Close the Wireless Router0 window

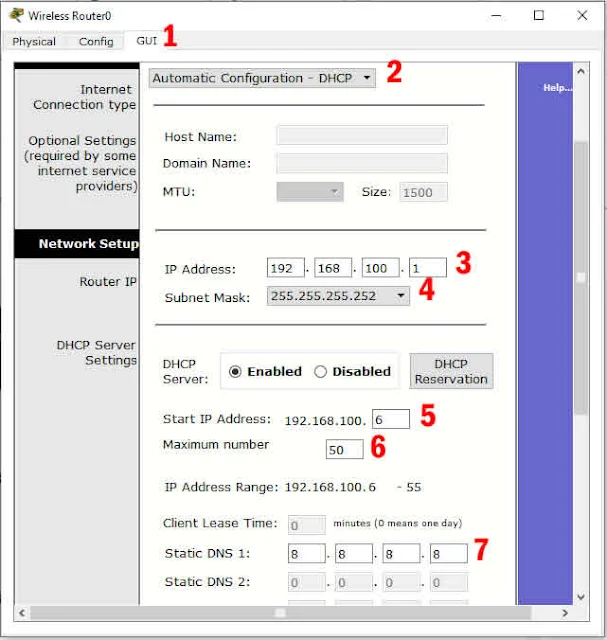click(582, 16)
